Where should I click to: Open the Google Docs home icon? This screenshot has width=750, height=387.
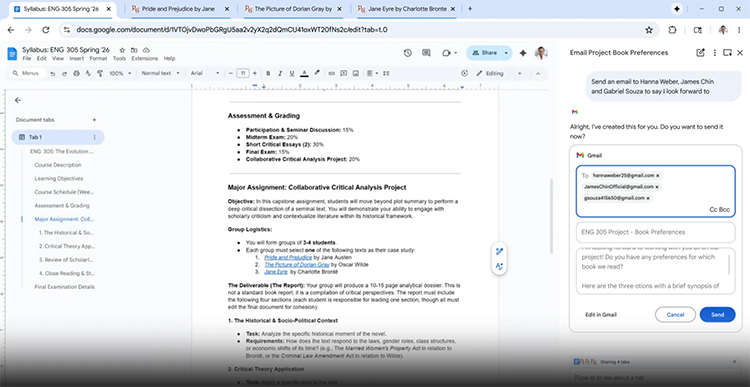point(12,54)
